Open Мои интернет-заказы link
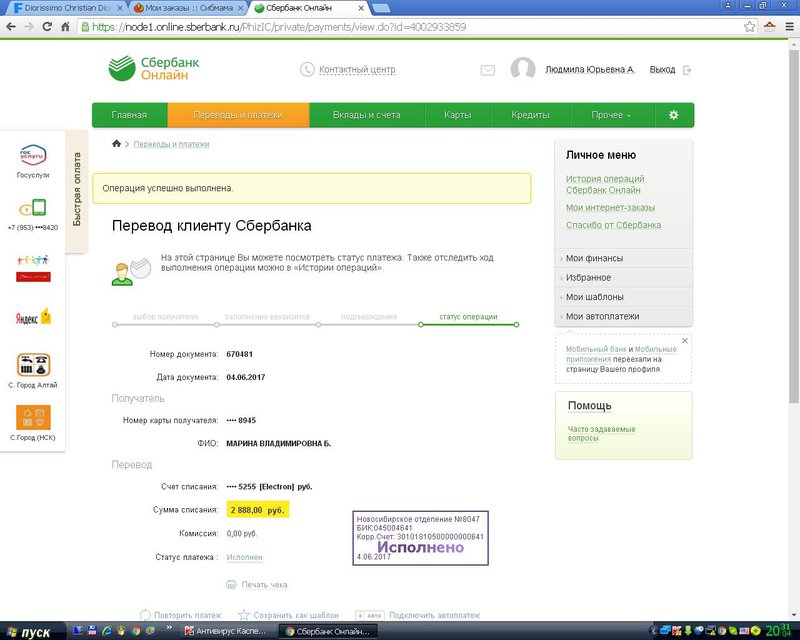Viewport: 800px width, 640px height. click(610, 208)
